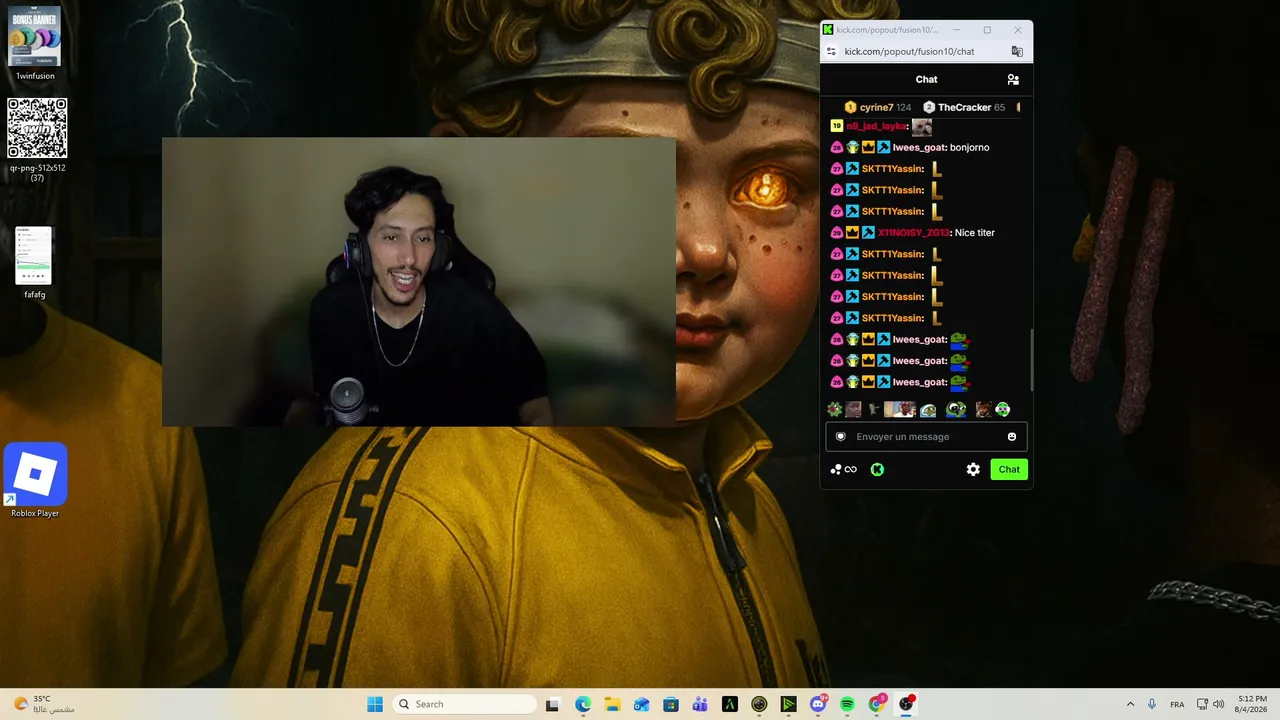Click the chat identity badge in message box
Image resolution: width=1280 pixels, height=720 pixels.
841,437
